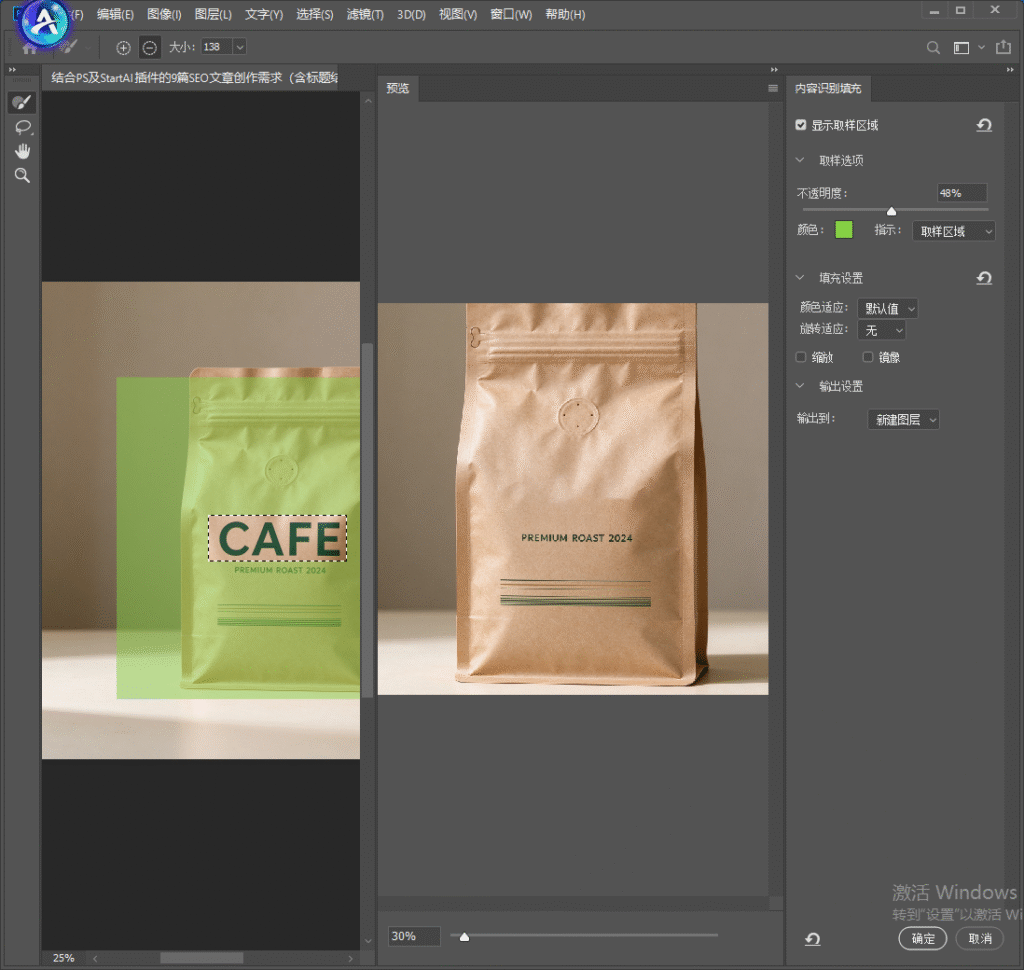Screen dimensions: 1024x970
Task: Collapse the 填充设置 section
Action: (800, 278)
